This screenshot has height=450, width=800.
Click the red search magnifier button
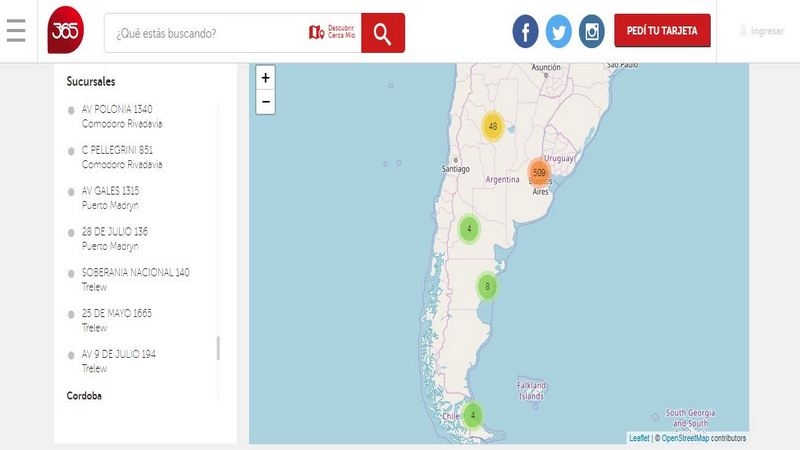click(x=382, y=33)
